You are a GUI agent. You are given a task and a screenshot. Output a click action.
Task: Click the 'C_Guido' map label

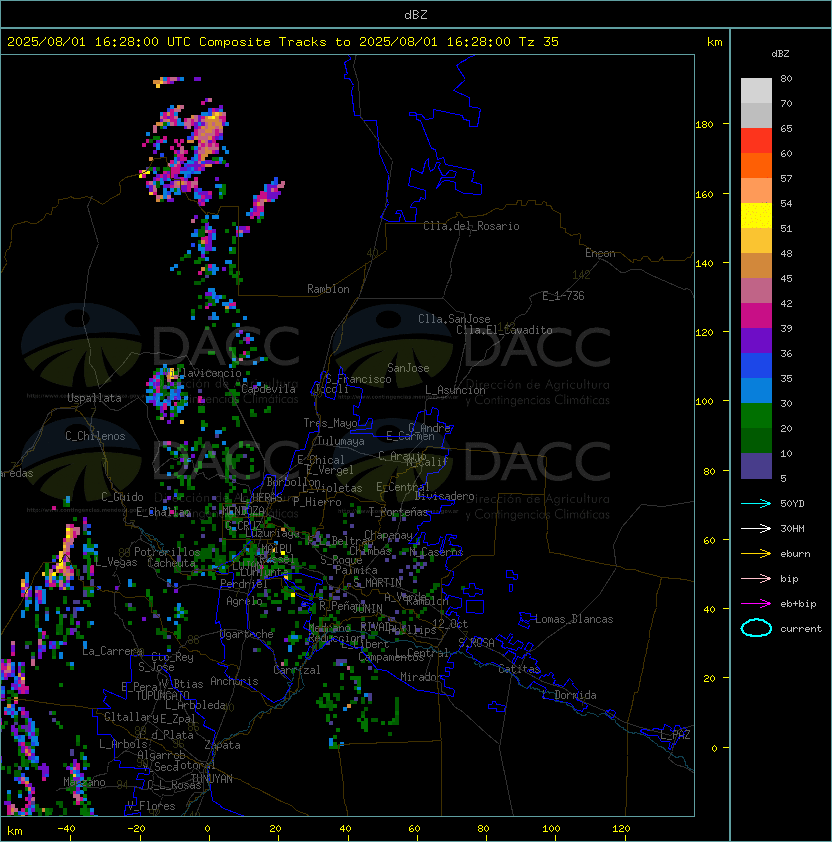pos(122,497)
